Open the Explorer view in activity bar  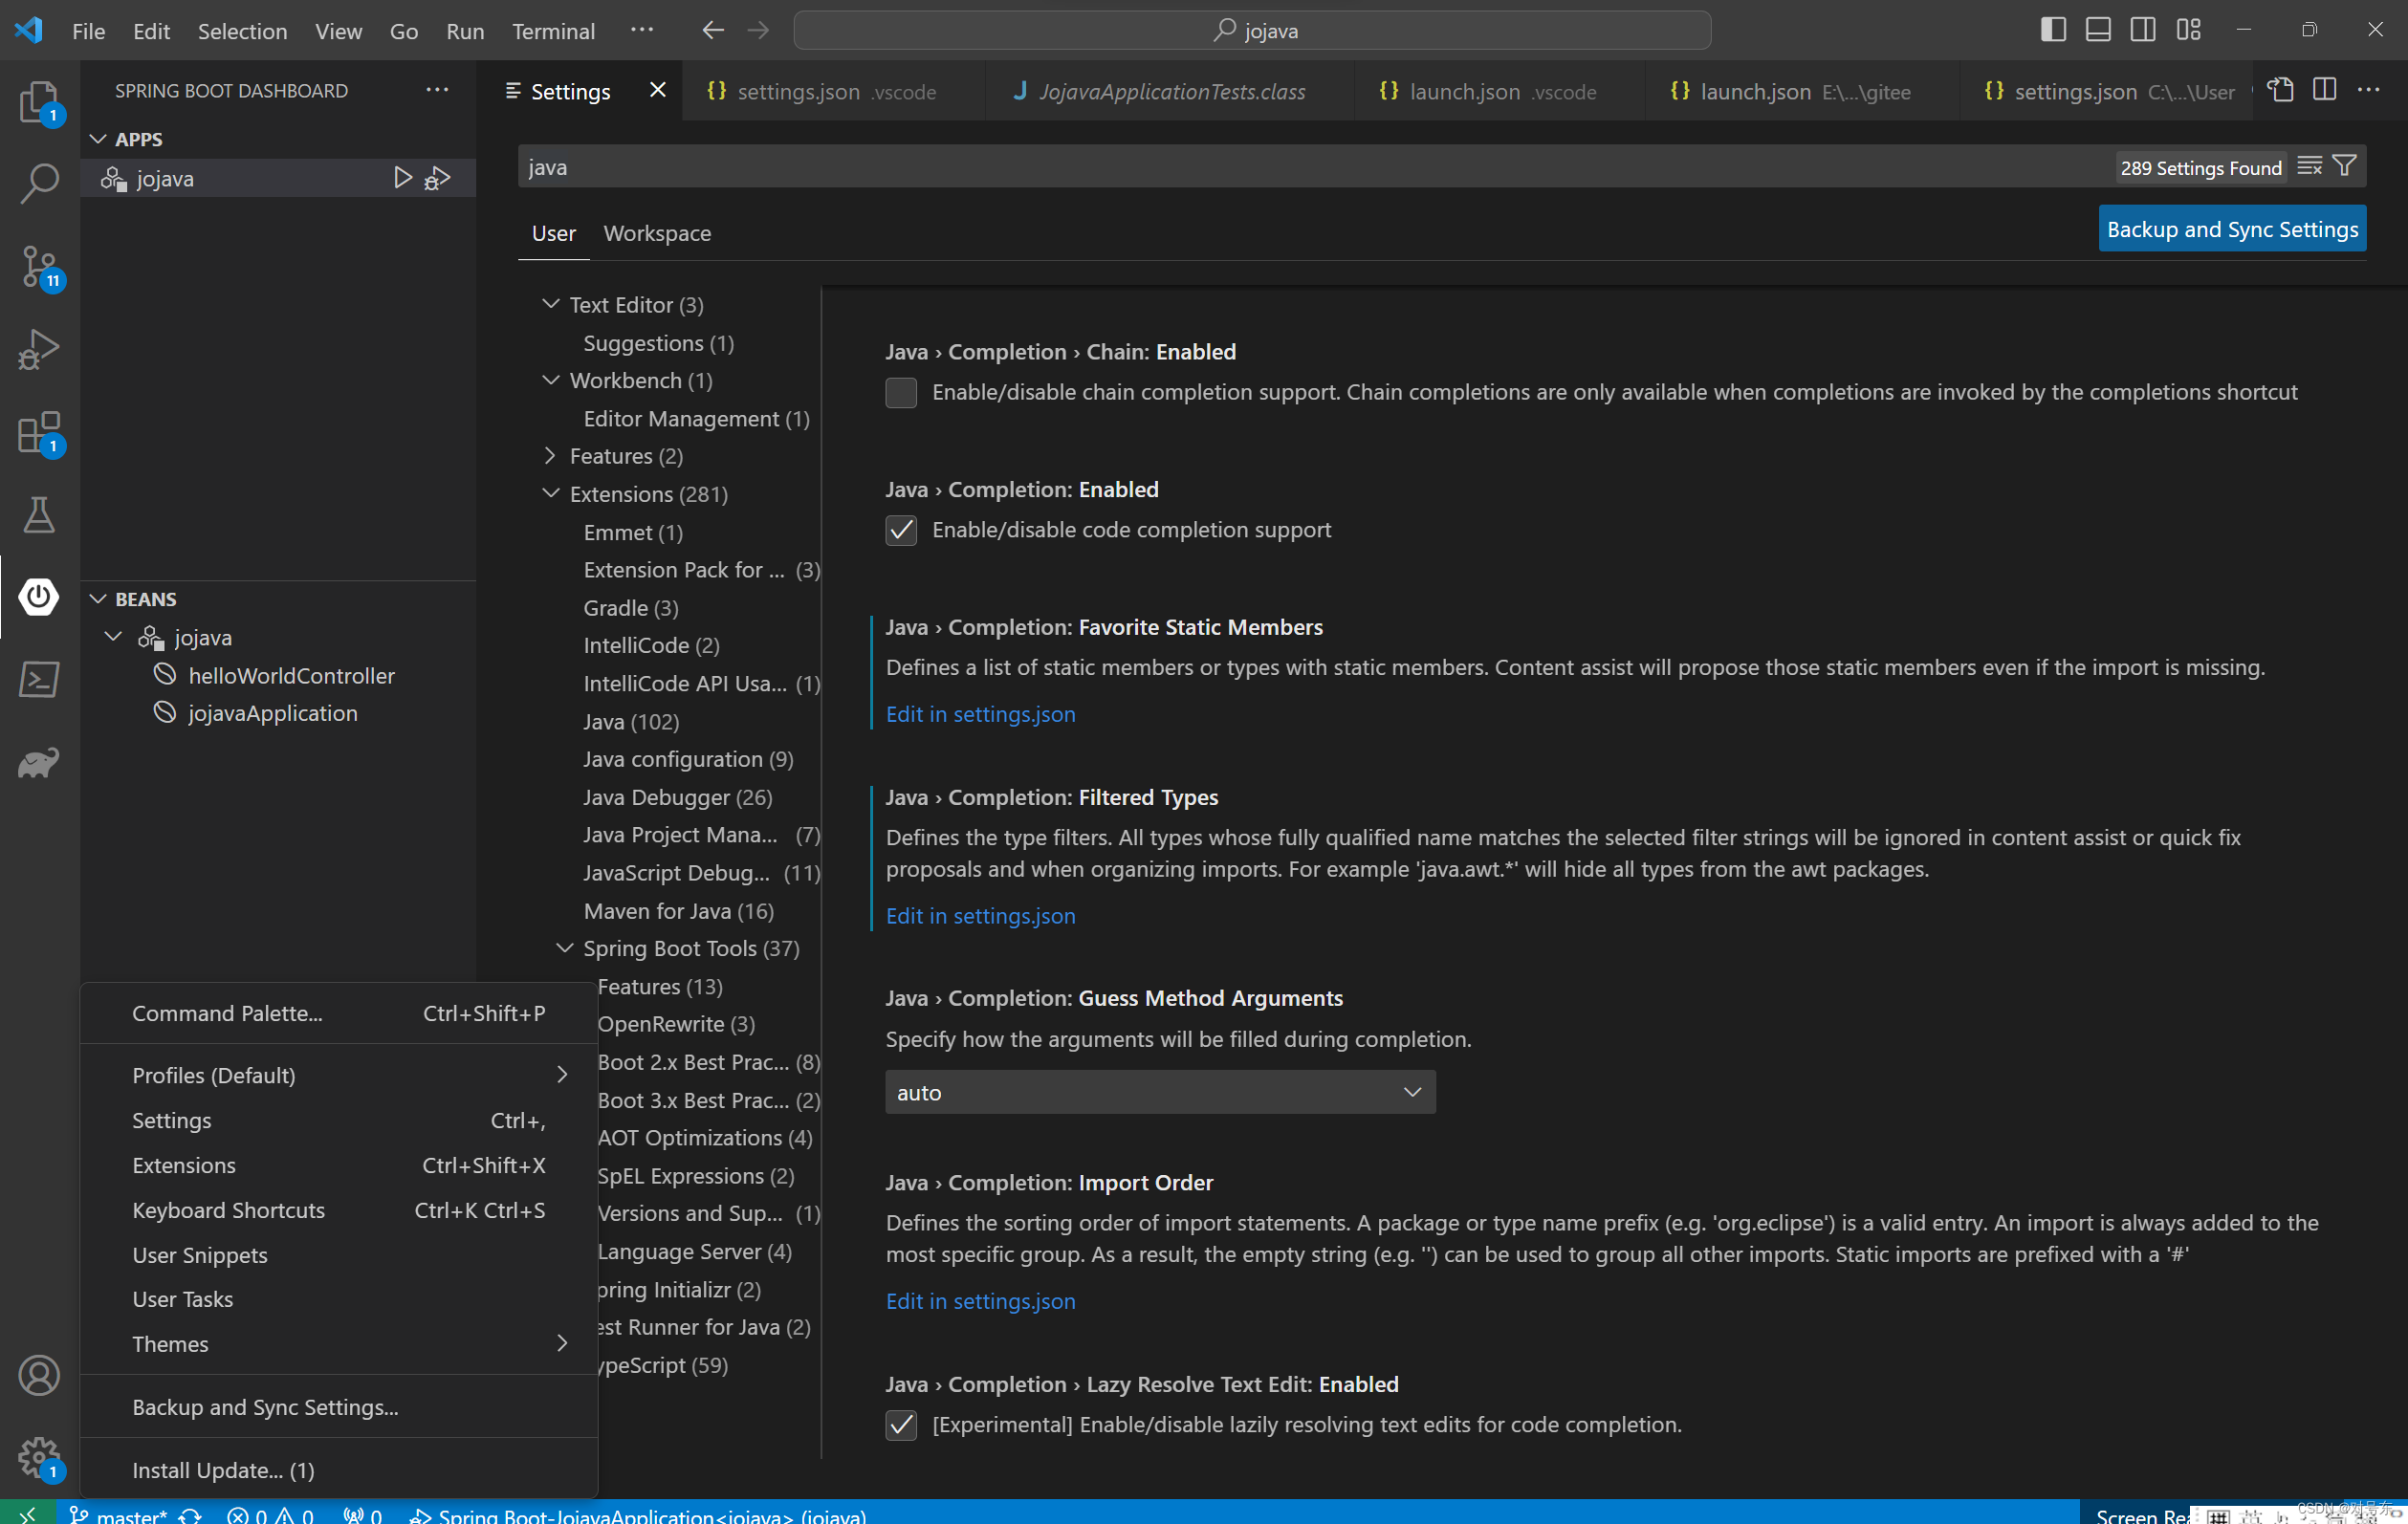(x=39, y=101)
